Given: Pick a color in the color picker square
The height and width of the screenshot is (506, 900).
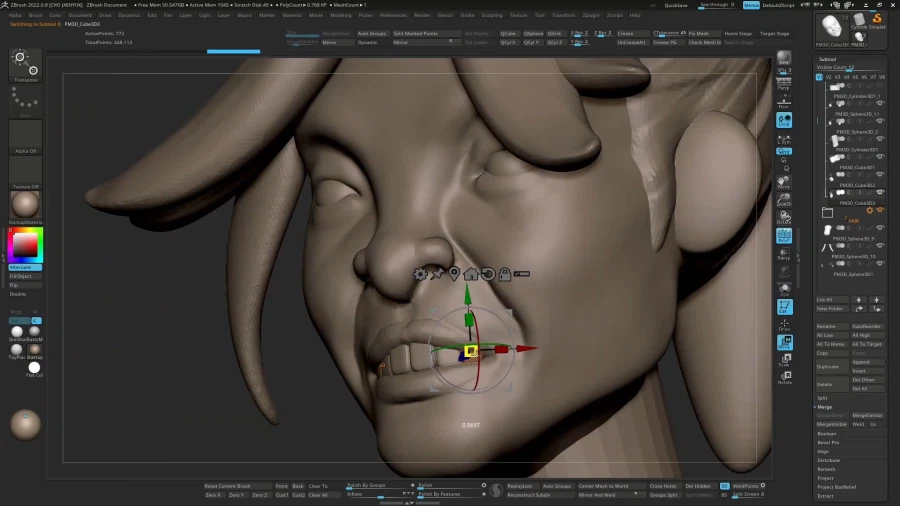Looking at the screenshot, I should 24,245.
